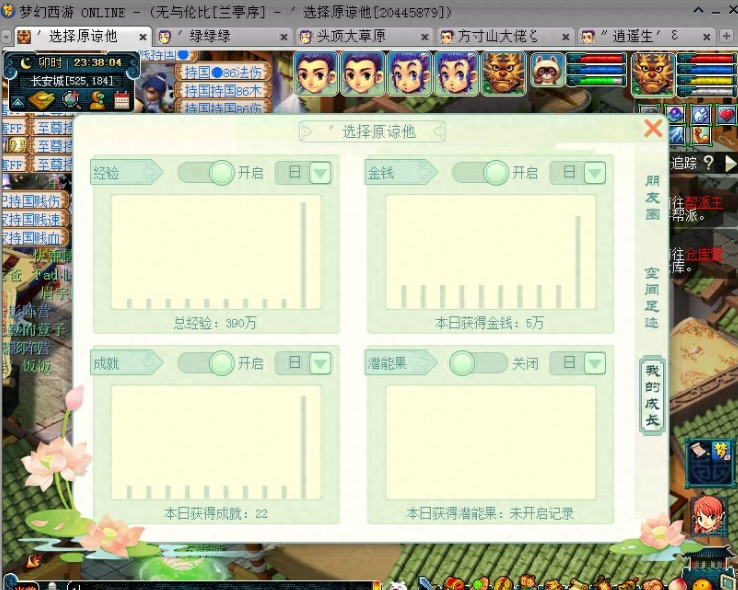Select the 我的成长 side tab
This screenshot has height=590, width=738.
(652, 396)
